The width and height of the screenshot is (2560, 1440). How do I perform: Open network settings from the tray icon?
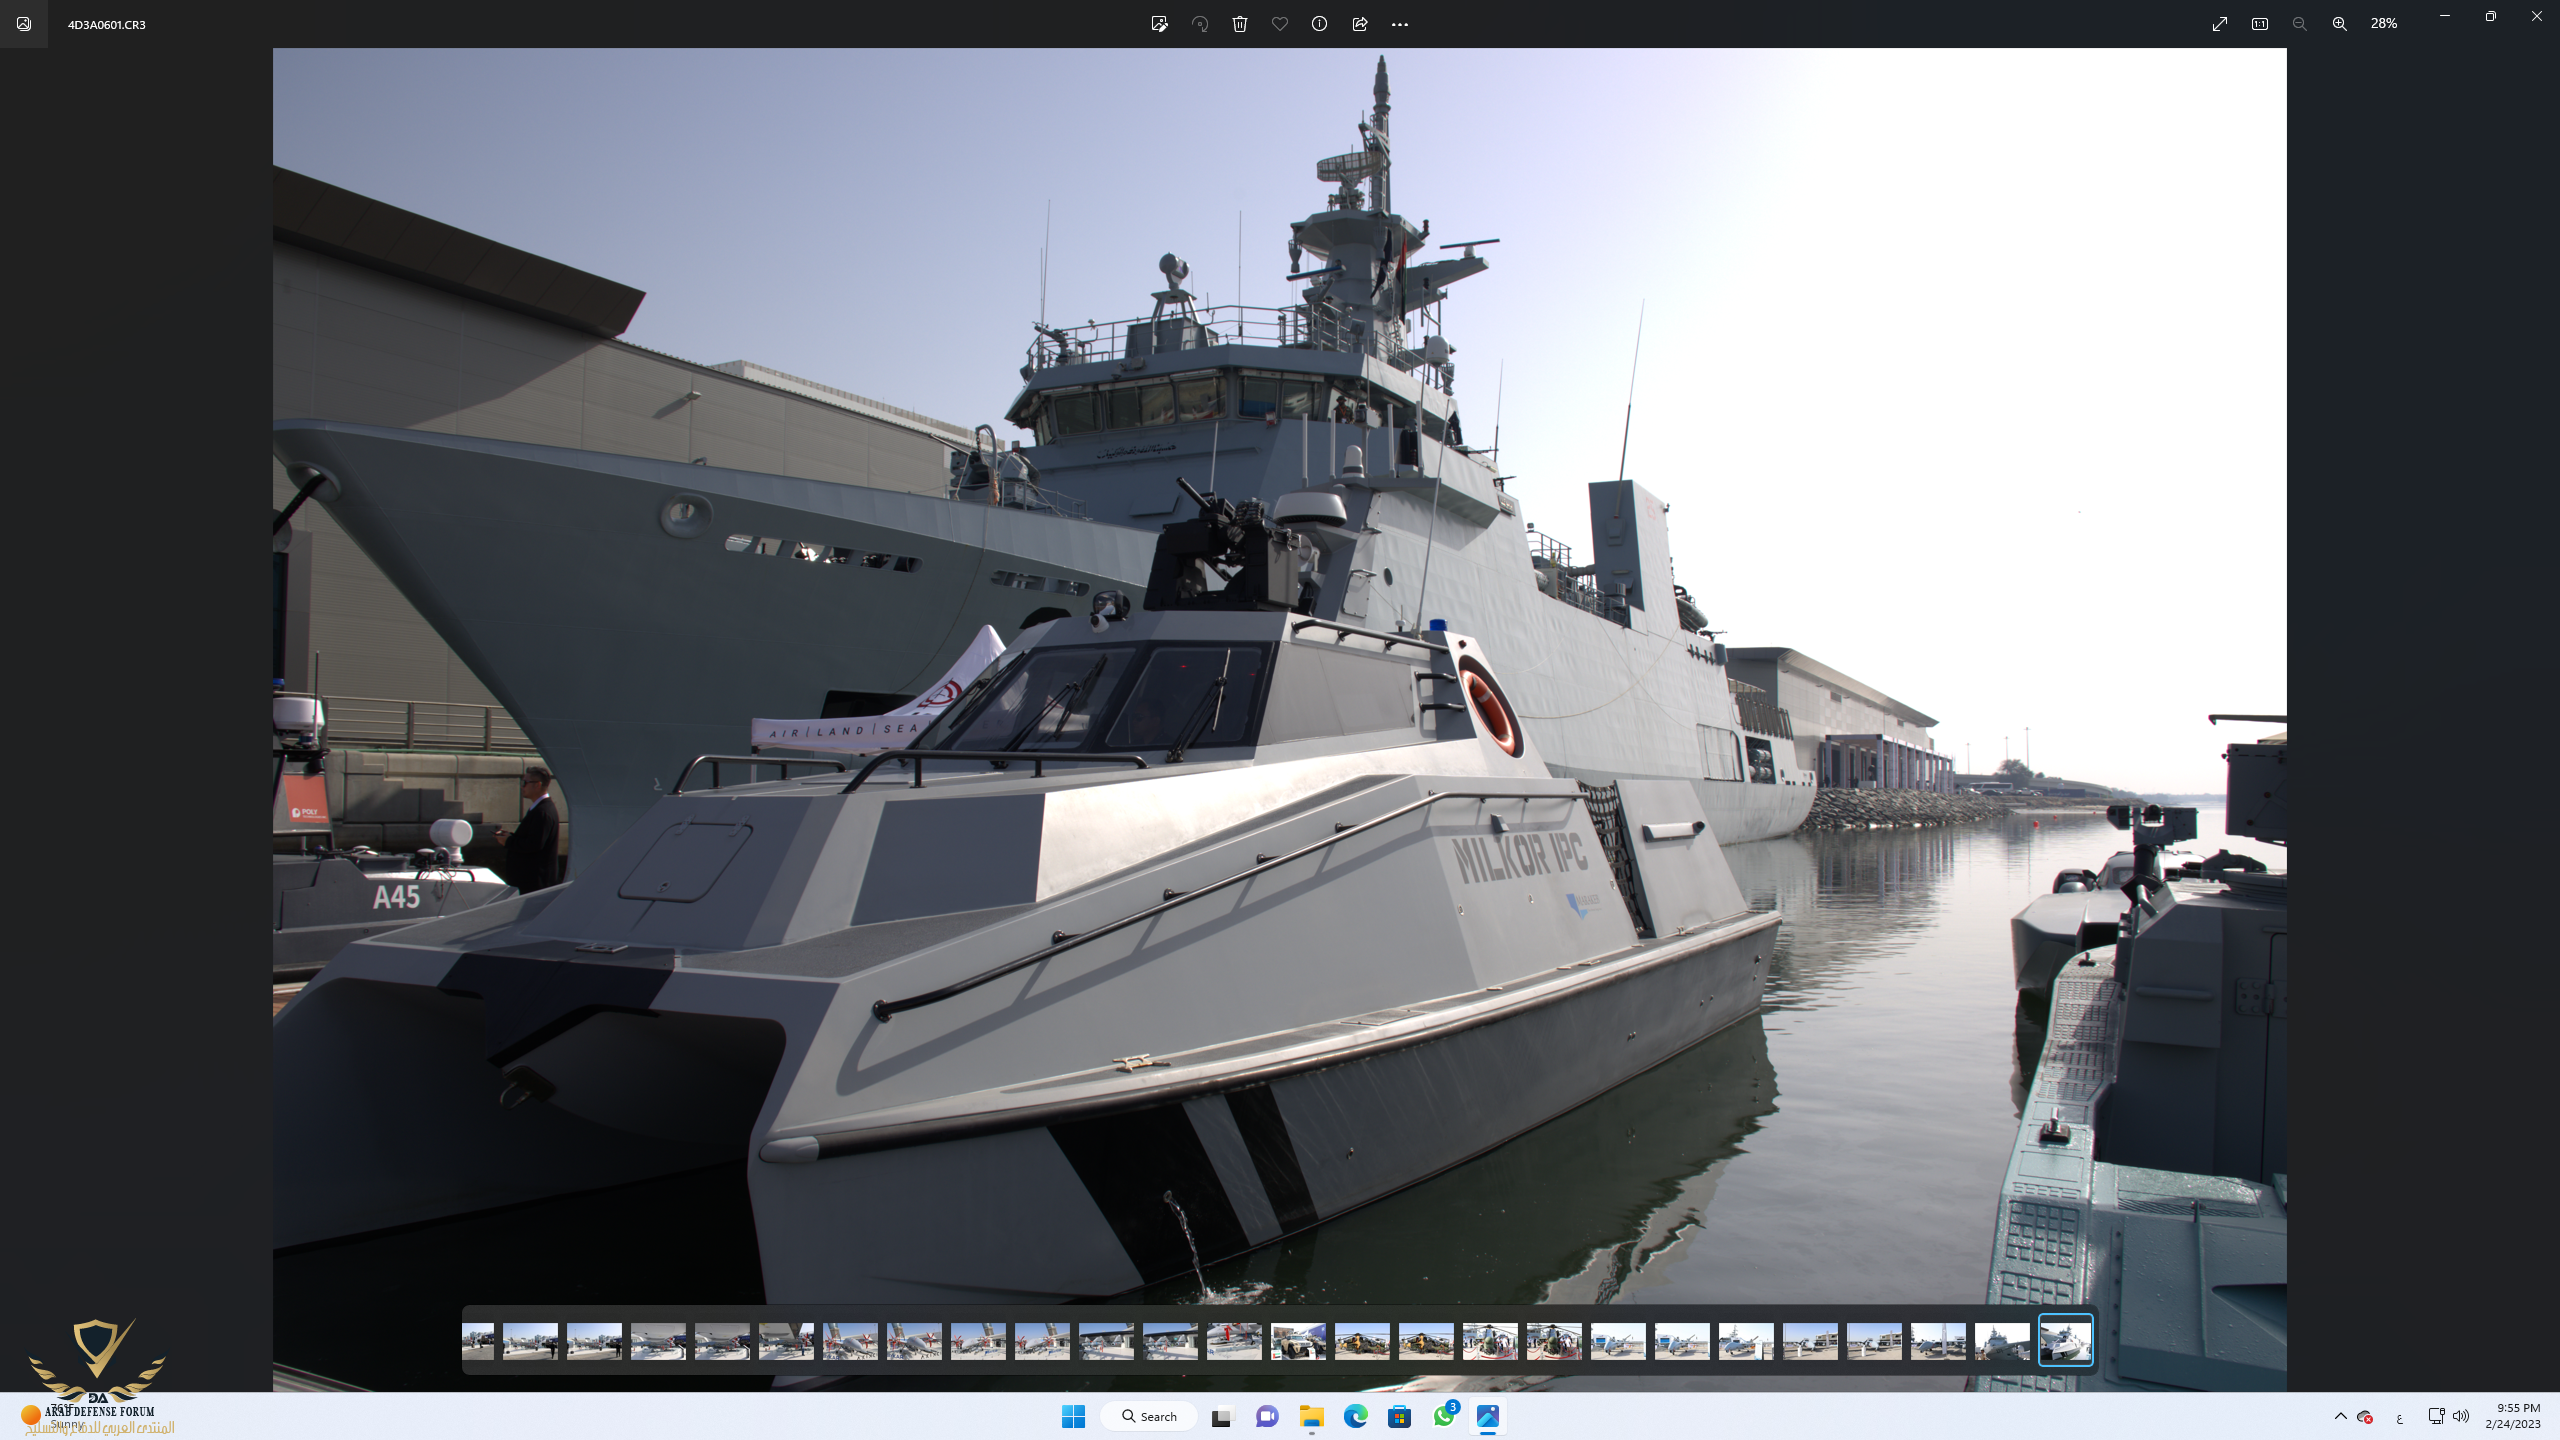(x=2436, y=1416)
